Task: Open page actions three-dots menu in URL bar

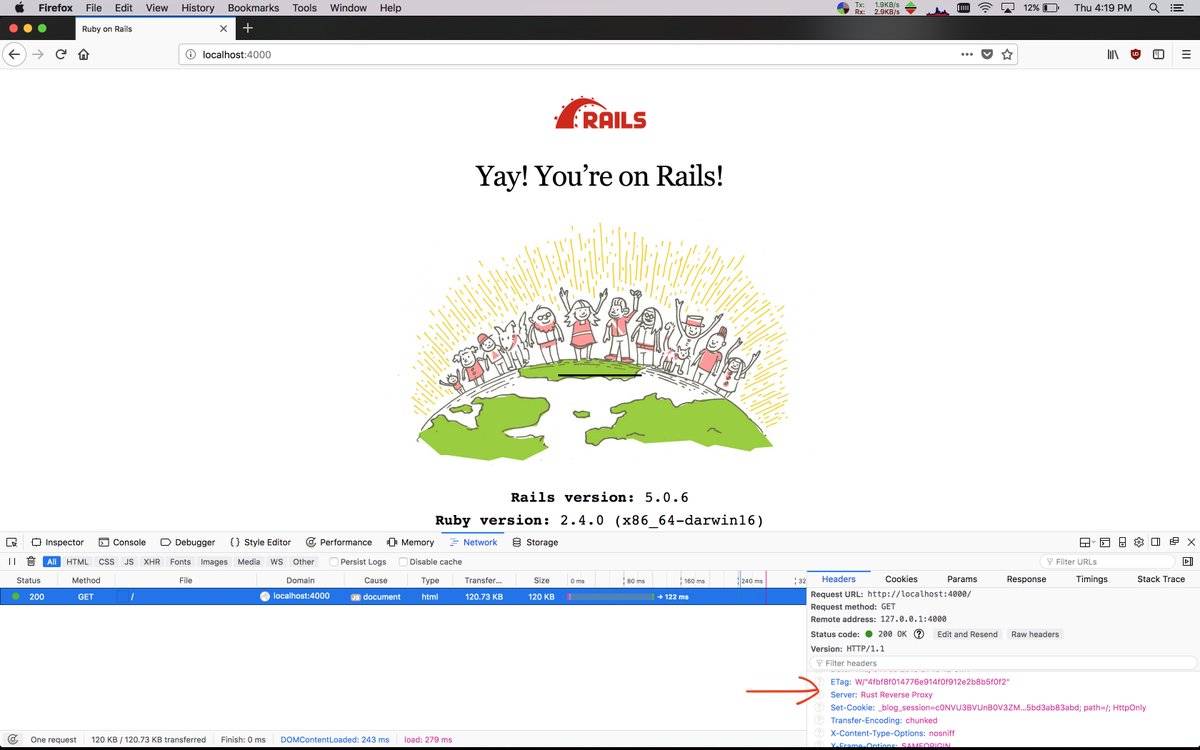Action: [x=966, y=54]
